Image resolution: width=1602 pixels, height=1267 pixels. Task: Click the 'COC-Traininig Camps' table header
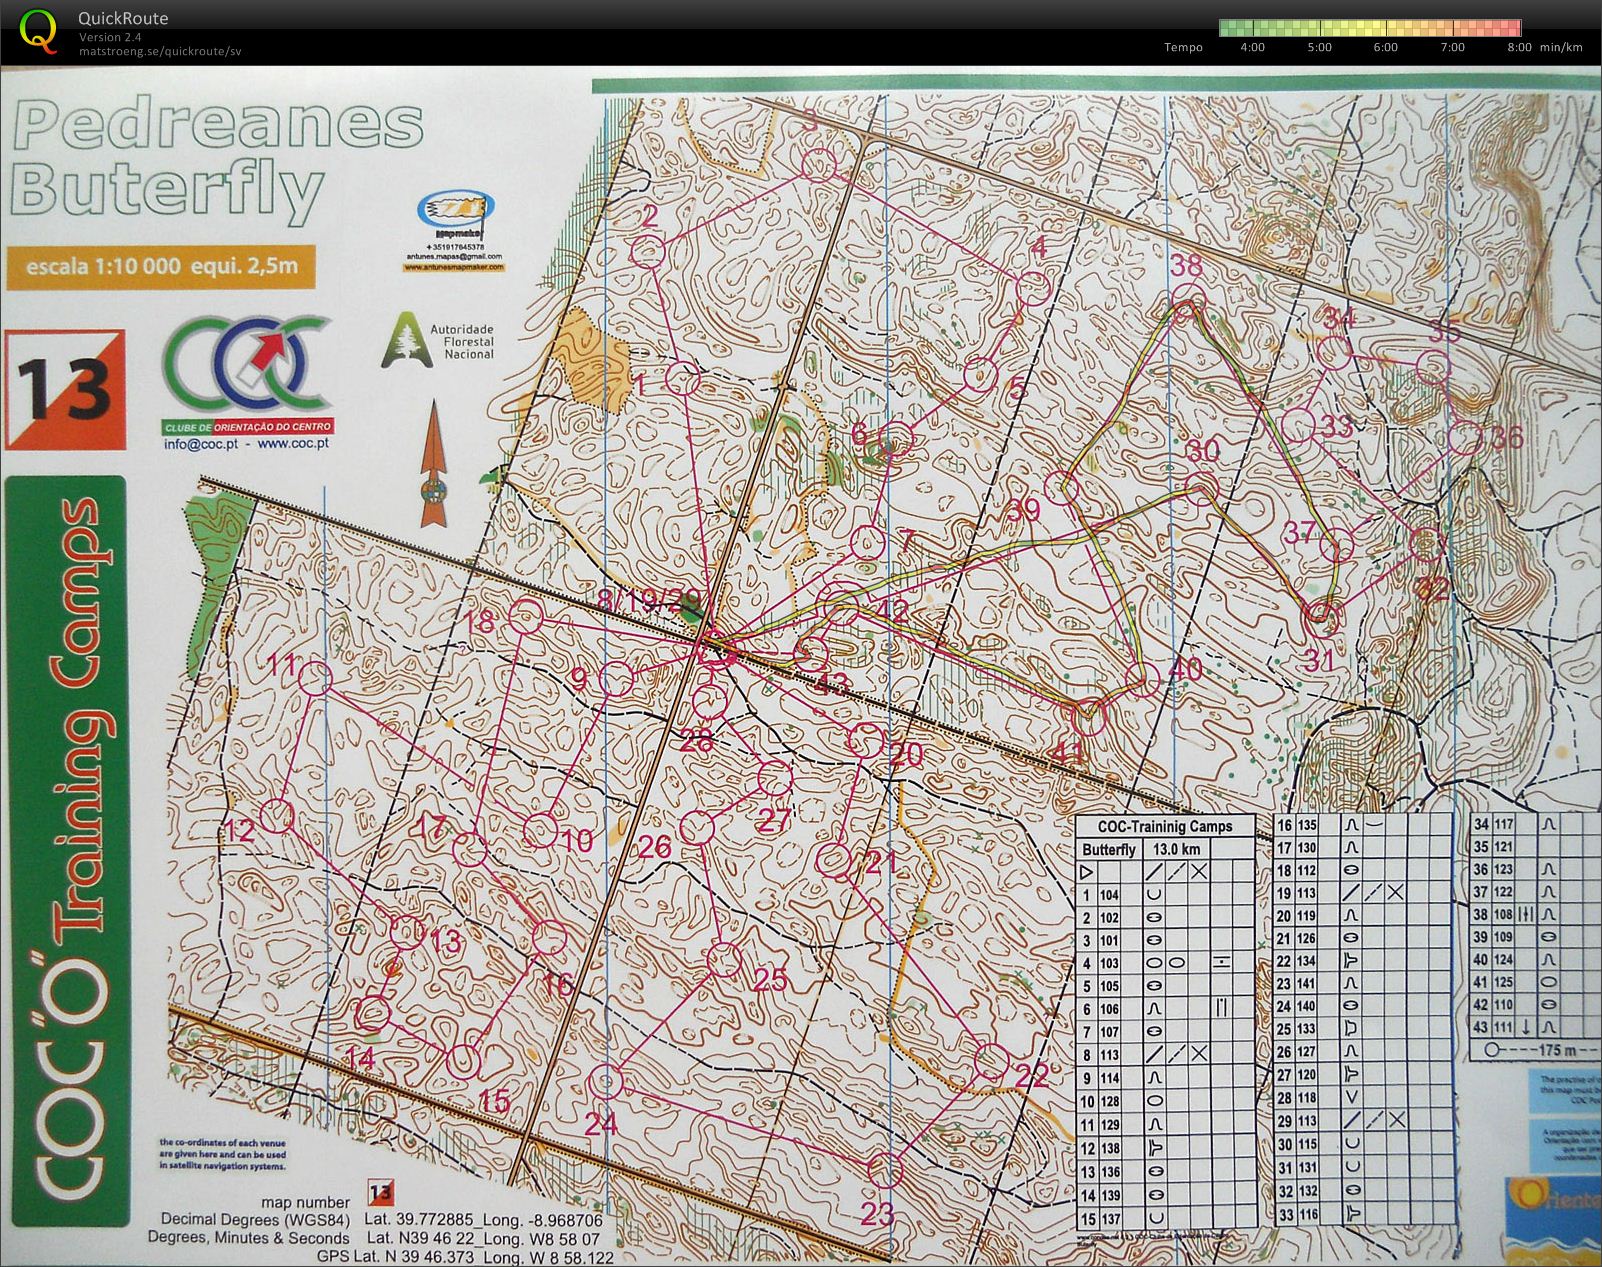tap(1165, 826)
